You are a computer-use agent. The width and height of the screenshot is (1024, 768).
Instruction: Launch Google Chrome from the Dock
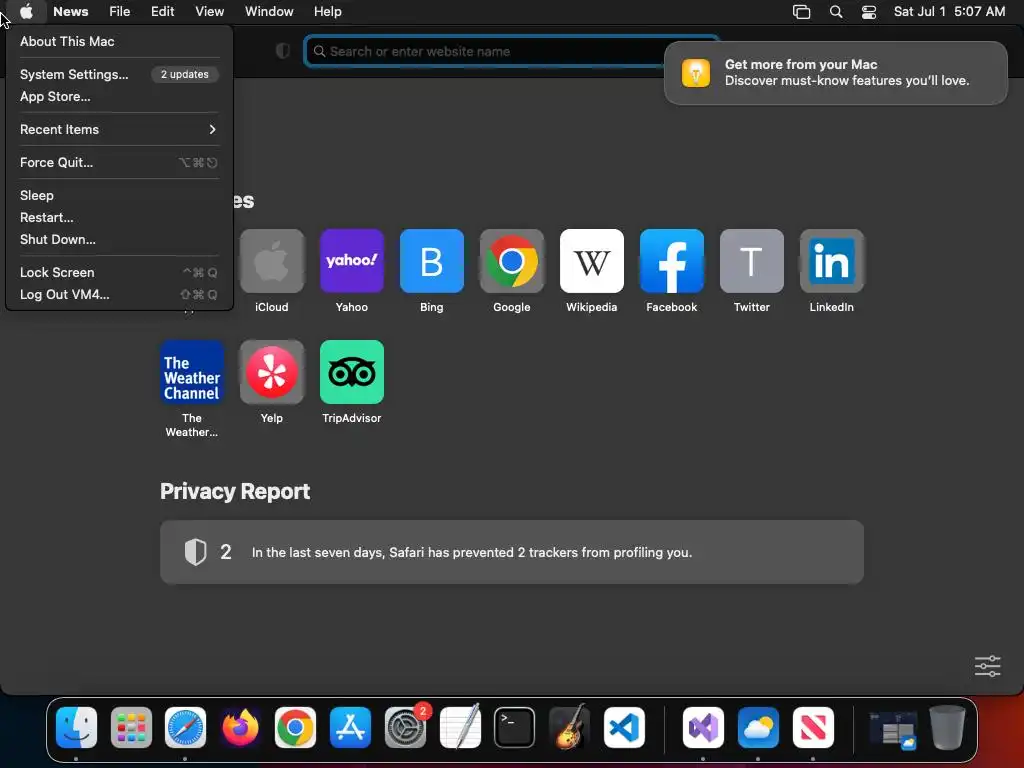[295, 728]
